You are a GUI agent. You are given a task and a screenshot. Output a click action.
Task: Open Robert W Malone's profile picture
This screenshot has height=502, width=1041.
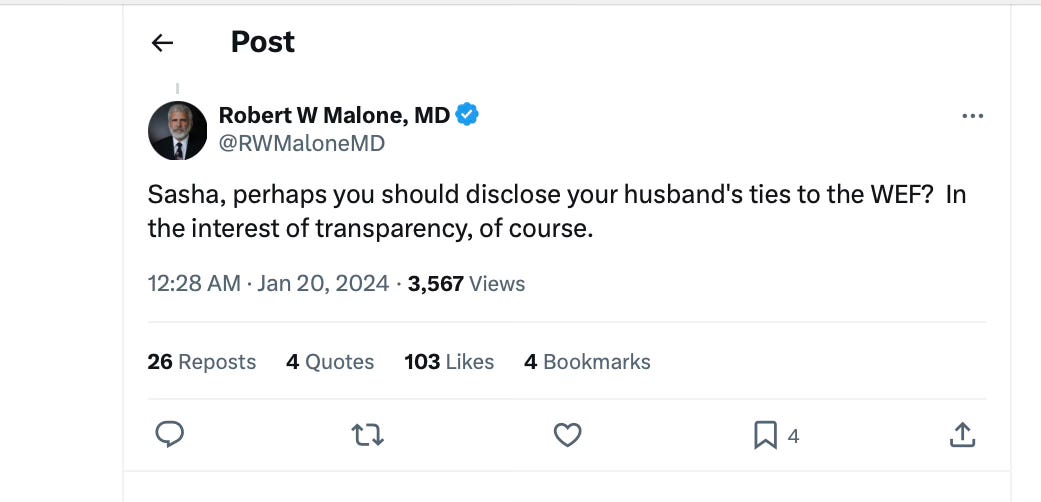[177, 130]
